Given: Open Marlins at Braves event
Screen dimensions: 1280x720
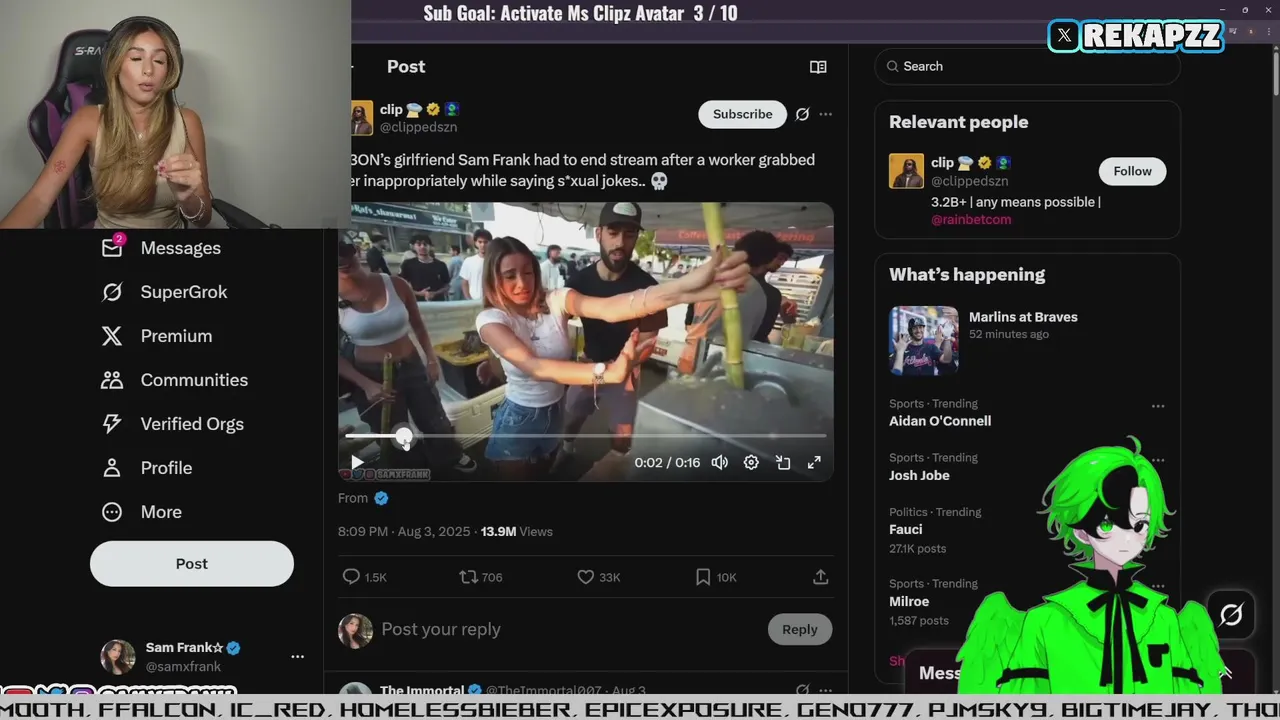Looking at the screenshot, I should (x=1023, y=317).
